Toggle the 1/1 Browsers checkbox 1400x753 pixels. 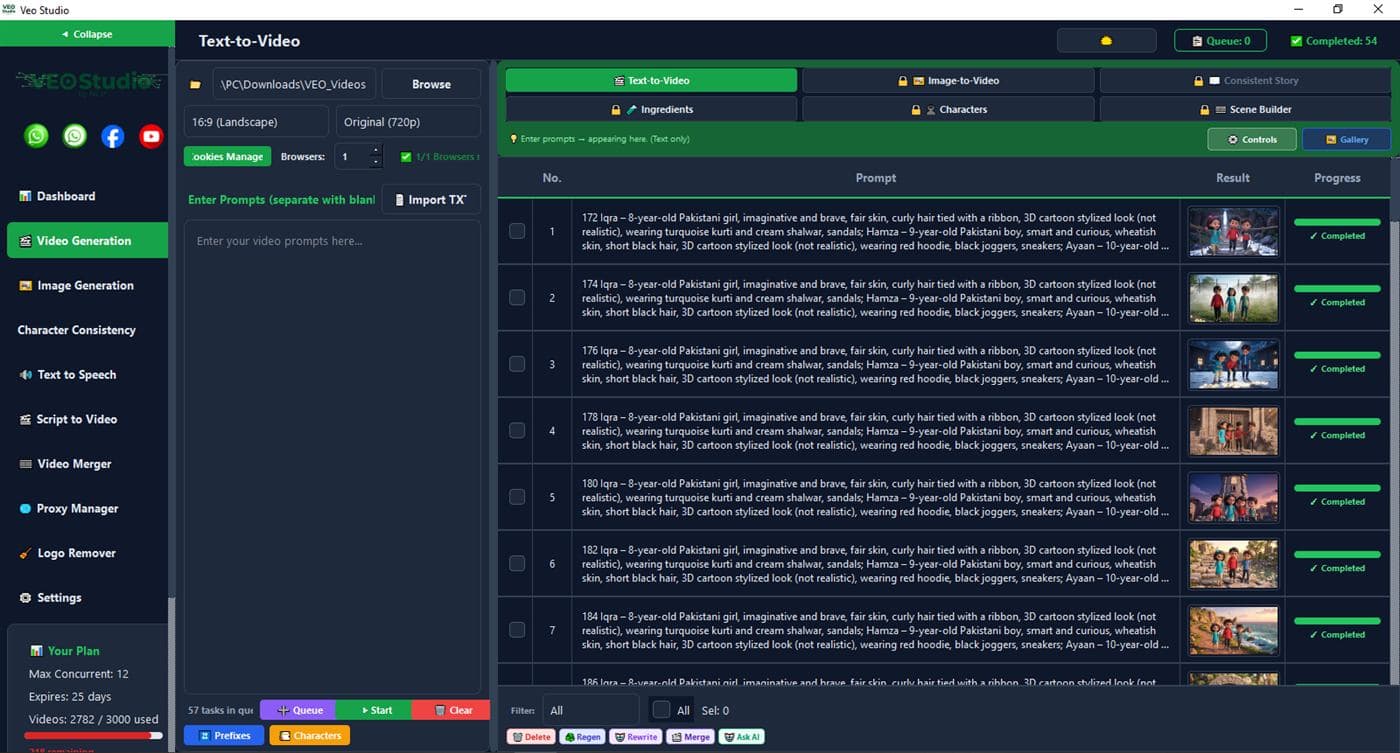405,157
